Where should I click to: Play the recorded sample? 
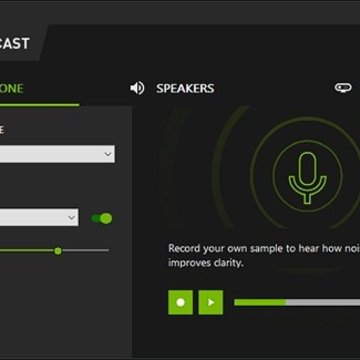coord(211,302)
